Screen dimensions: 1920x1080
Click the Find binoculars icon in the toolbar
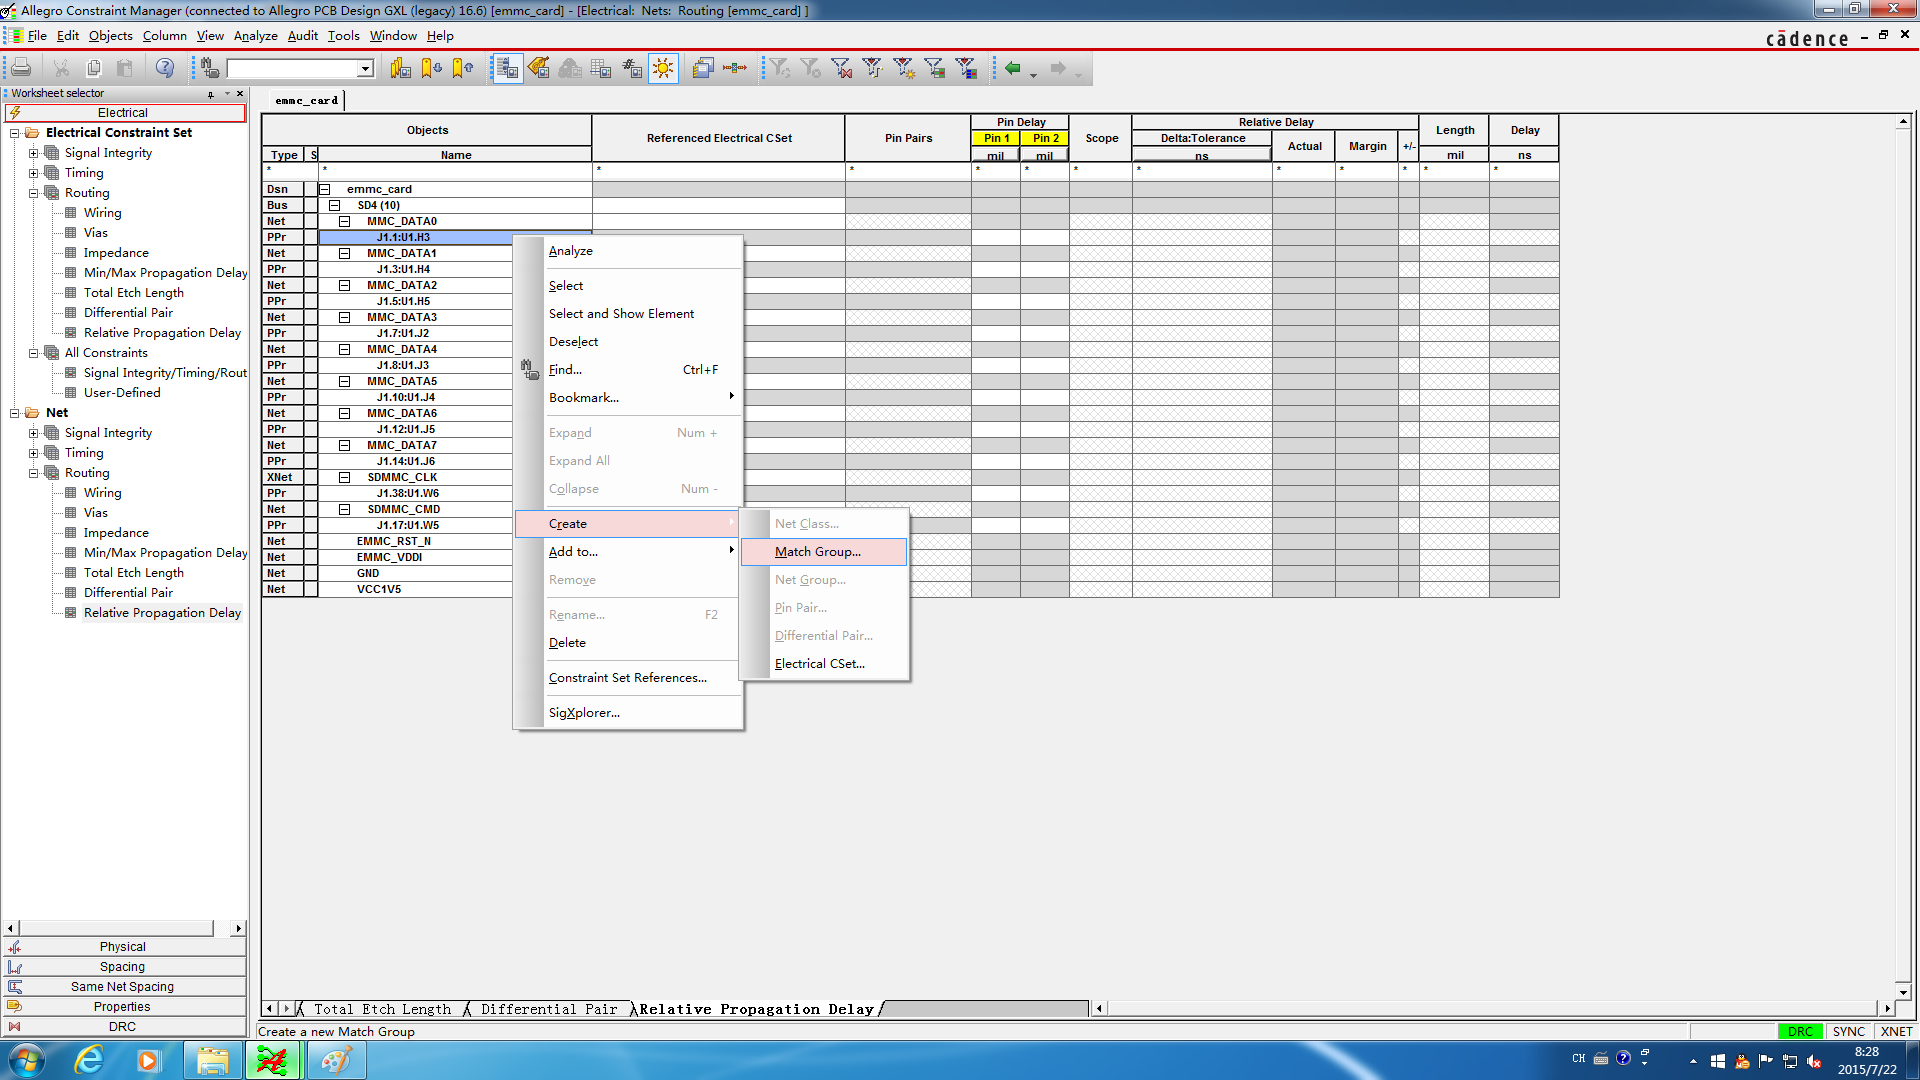pyautogui.click(x=209, y=68)
